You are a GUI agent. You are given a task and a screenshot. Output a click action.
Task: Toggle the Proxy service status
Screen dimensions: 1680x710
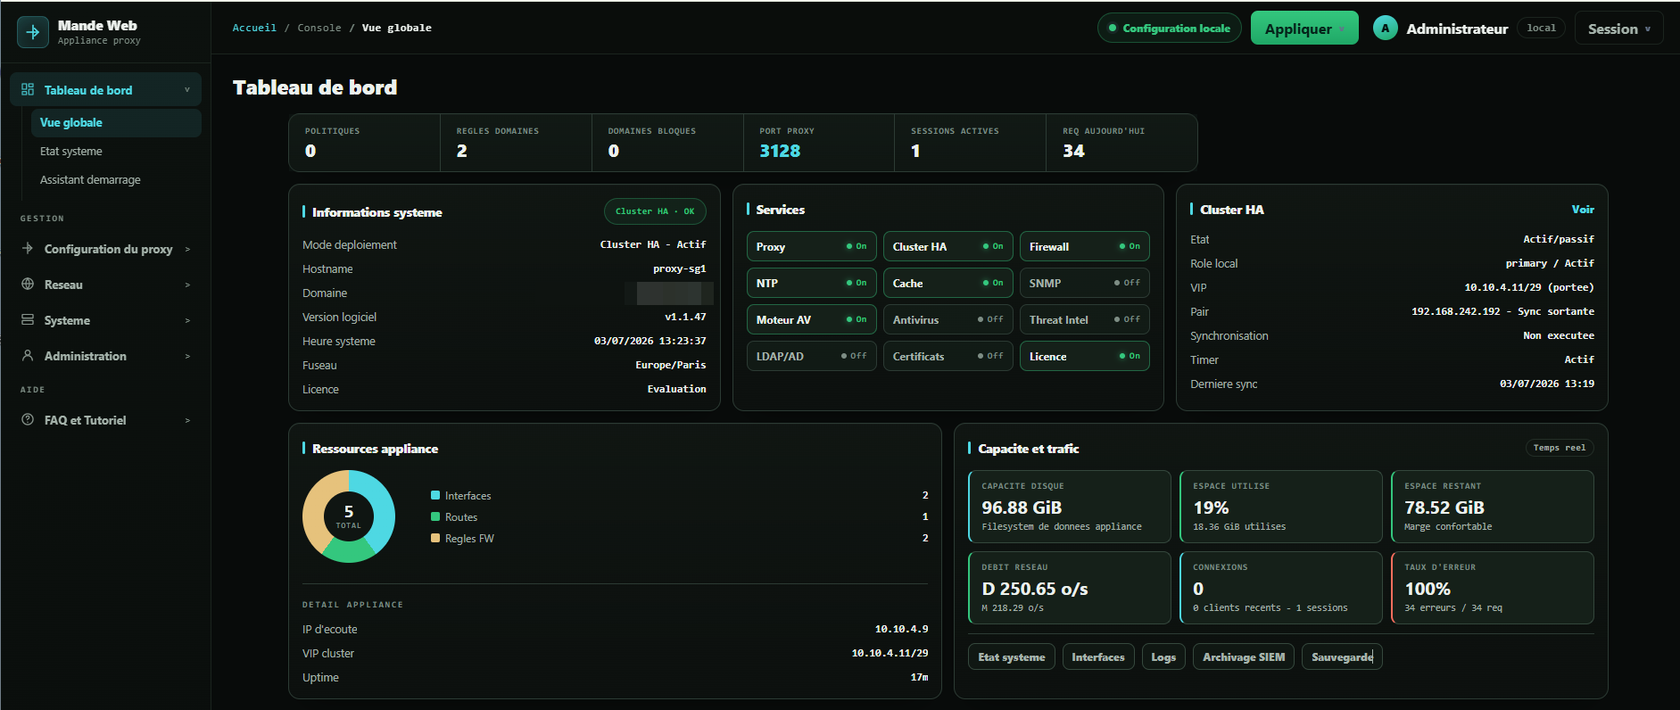856,246
